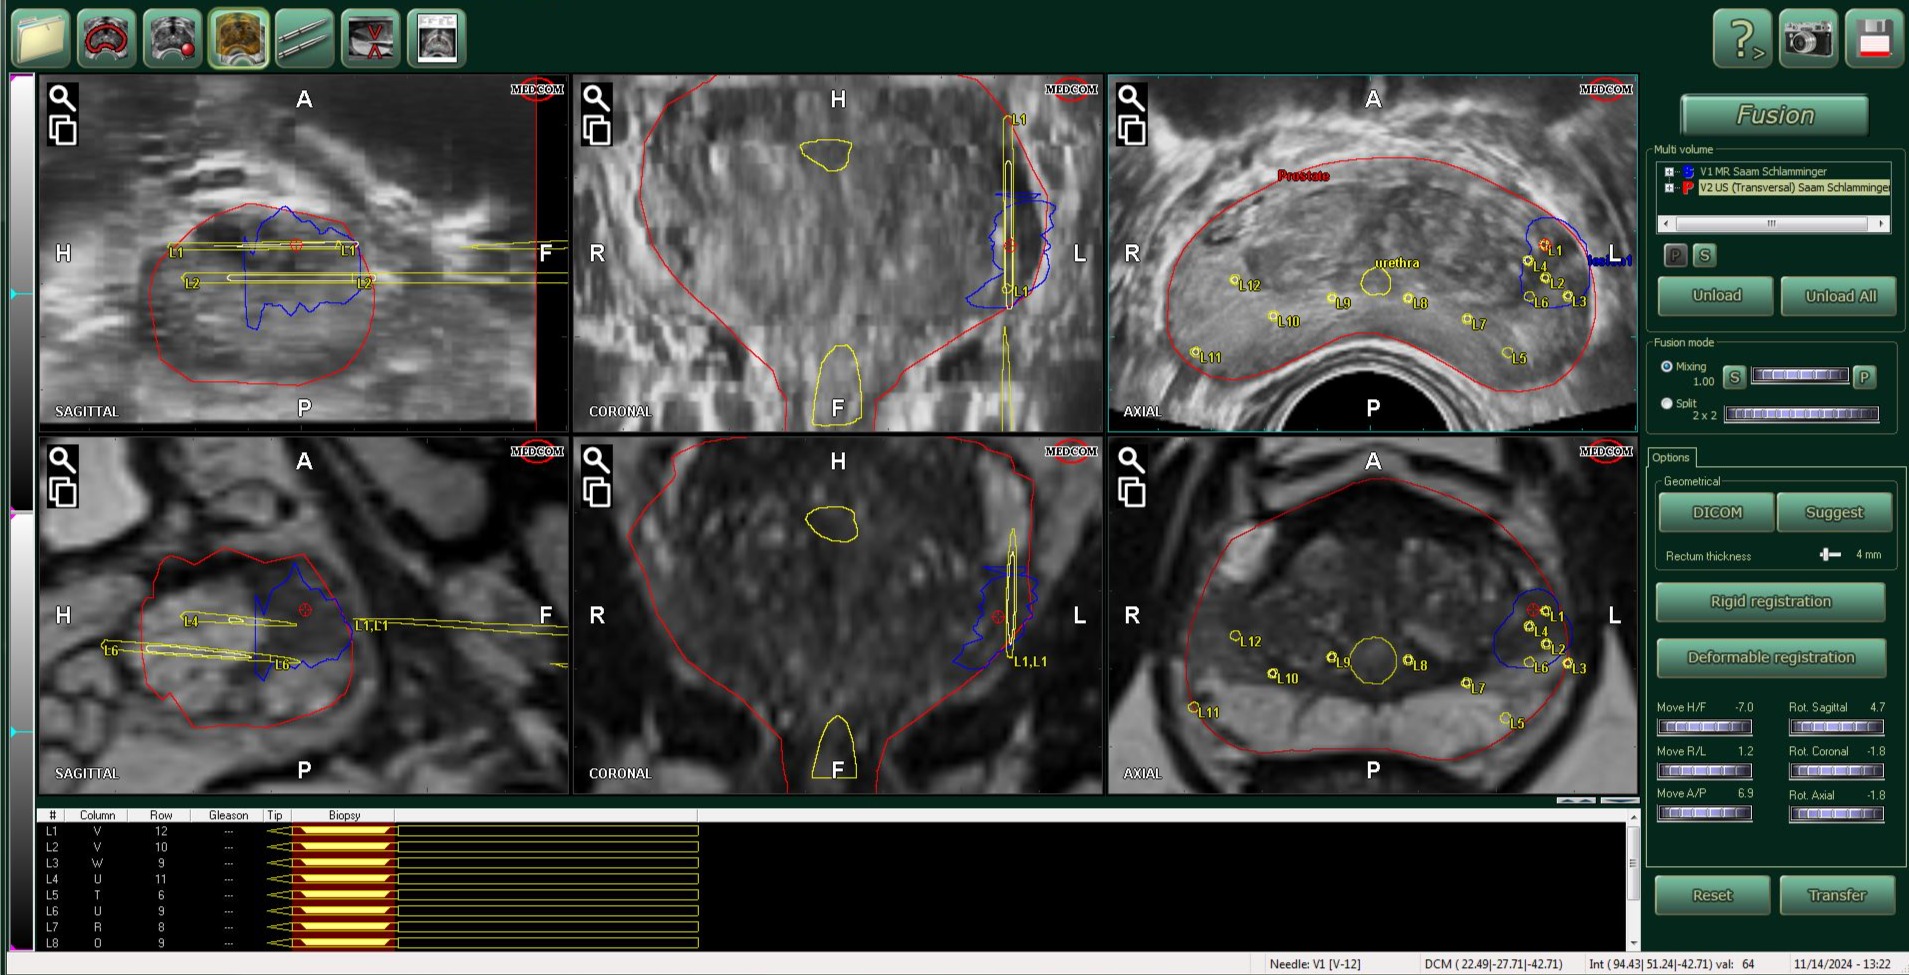Adjust the Rot. Sagittal slider
This screenshot has width=1909, height=975.
click(x=1836, y=727)
